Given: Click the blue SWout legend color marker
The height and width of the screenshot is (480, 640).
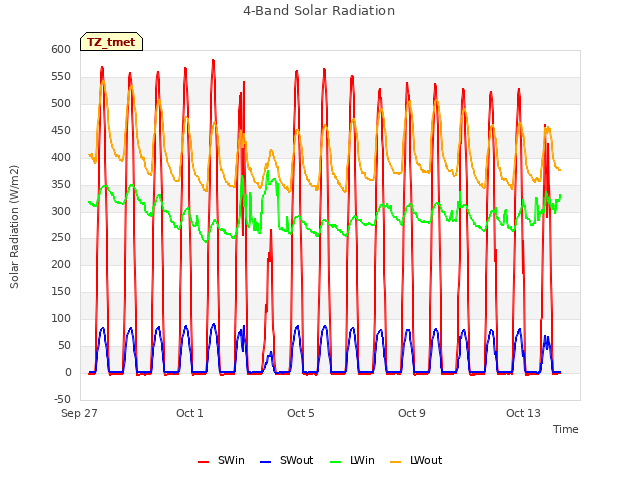Looking at the screenshot, I should click(265, 462).
